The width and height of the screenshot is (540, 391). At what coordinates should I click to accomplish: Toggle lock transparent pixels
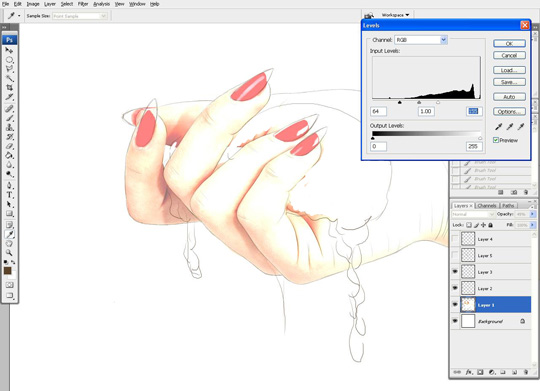pyautogui.click(x=469, y=225)
